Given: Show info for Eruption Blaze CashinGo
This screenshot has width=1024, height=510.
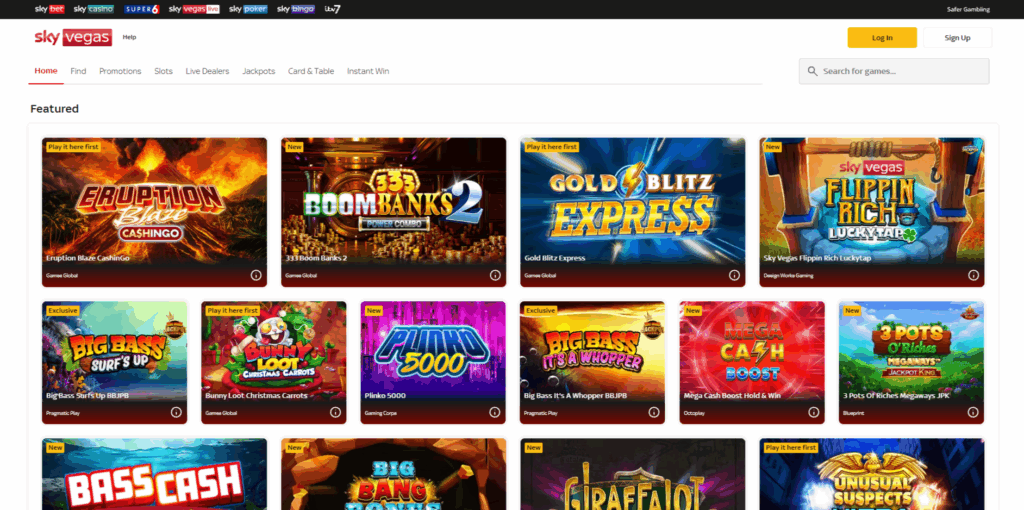Looking at the screenshot, I should [x=256, y=275].
